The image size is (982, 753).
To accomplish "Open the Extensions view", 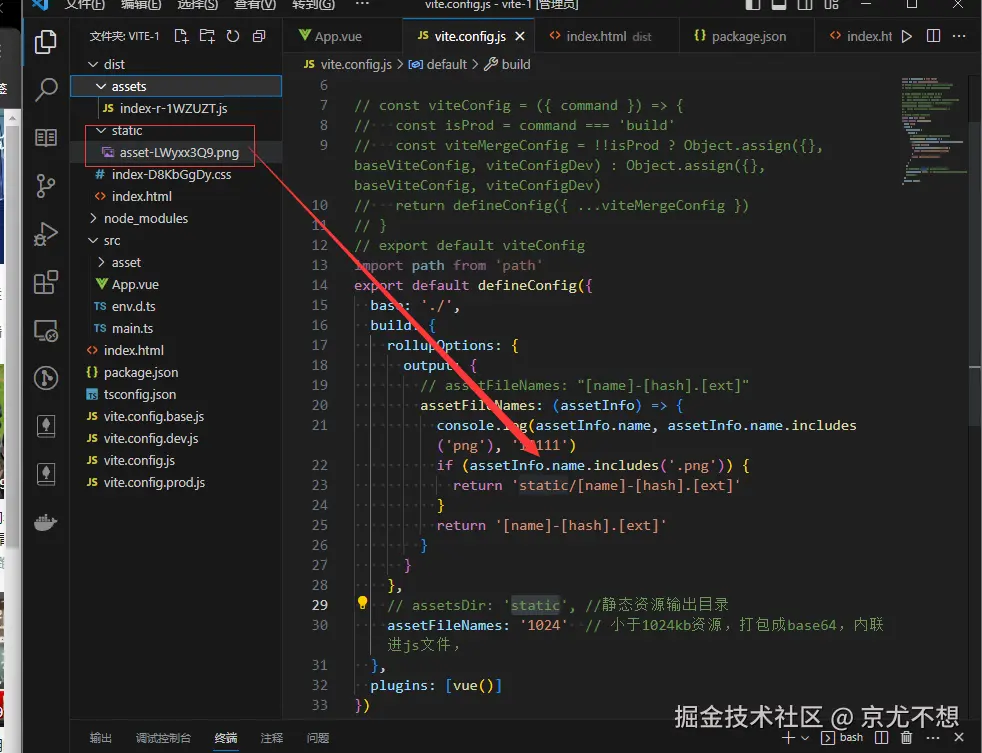I will 46,282.
